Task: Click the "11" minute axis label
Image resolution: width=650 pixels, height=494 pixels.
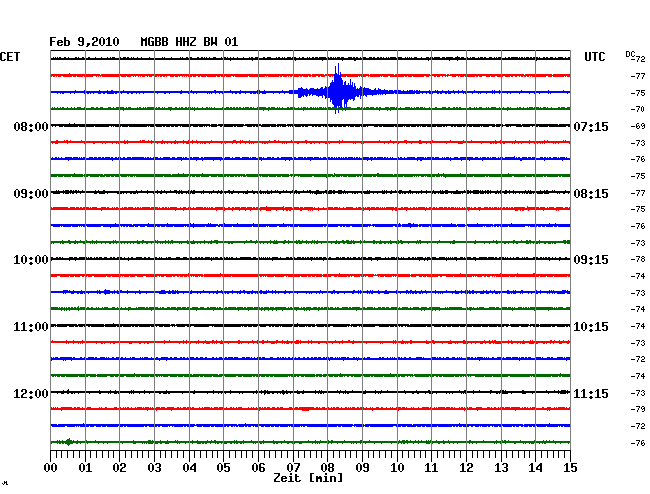Action: [x=432, y=467]
